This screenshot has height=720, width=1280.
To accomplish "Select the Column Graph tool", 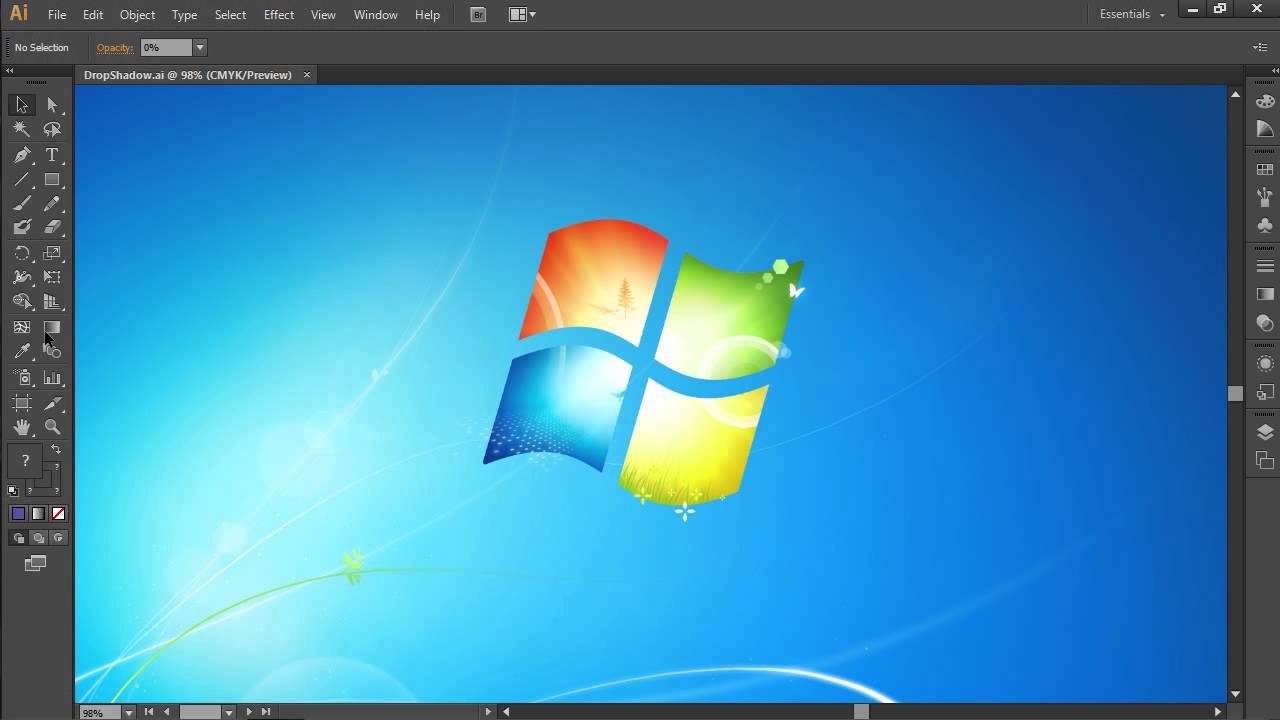I will point(52,378).
